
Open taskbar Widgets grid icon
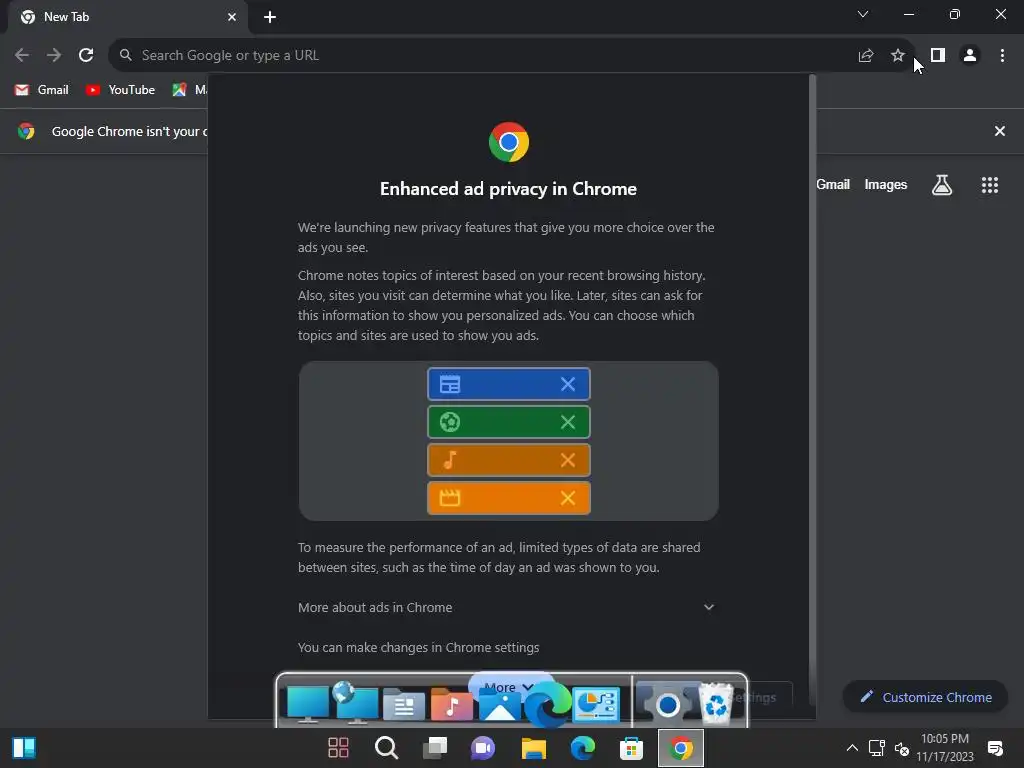tap(338, 748)
